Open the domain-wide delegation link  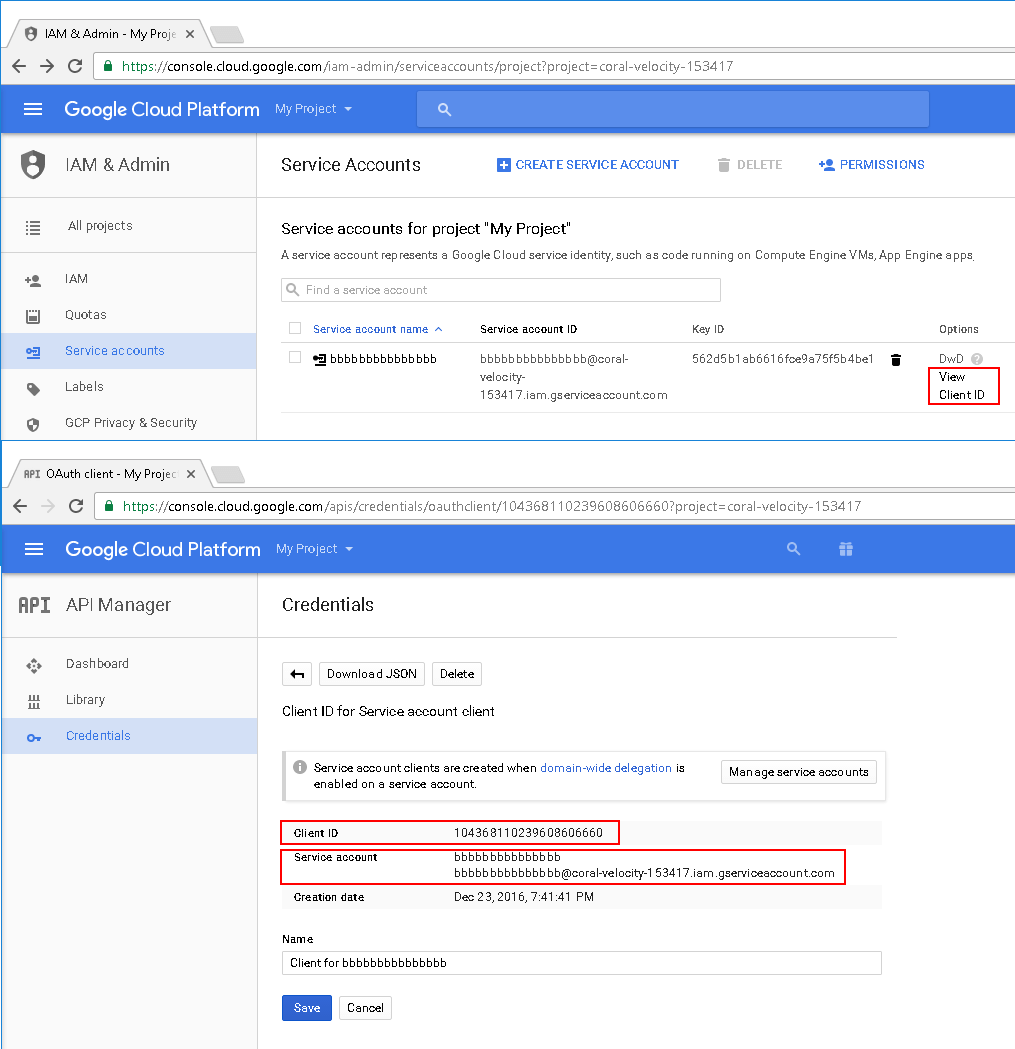pos(606,768)
